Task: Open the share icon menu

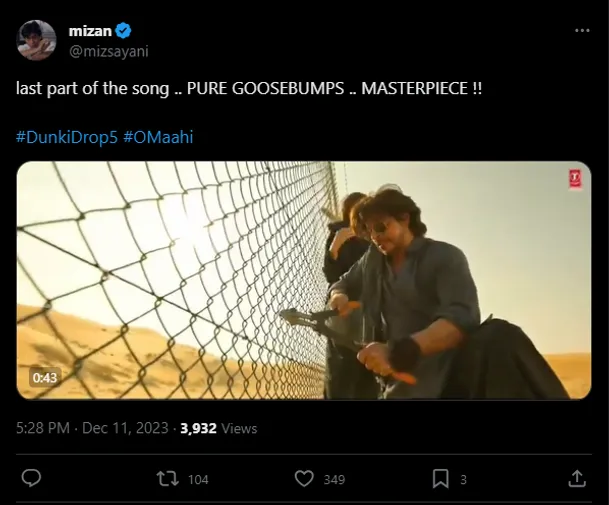Action: pyautogui.click(x=577, y=479)
